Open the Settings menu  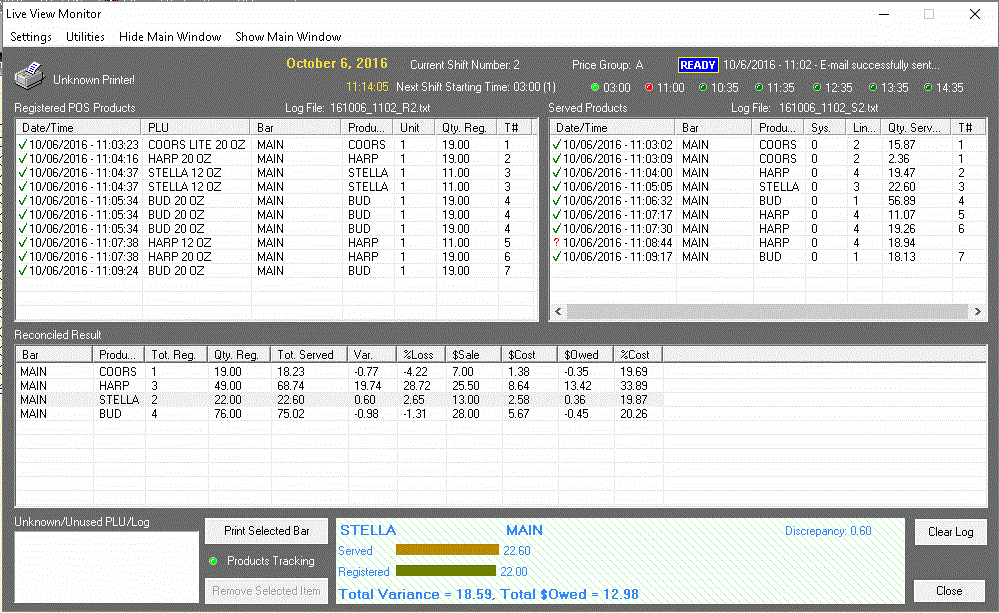pos(31,37)
